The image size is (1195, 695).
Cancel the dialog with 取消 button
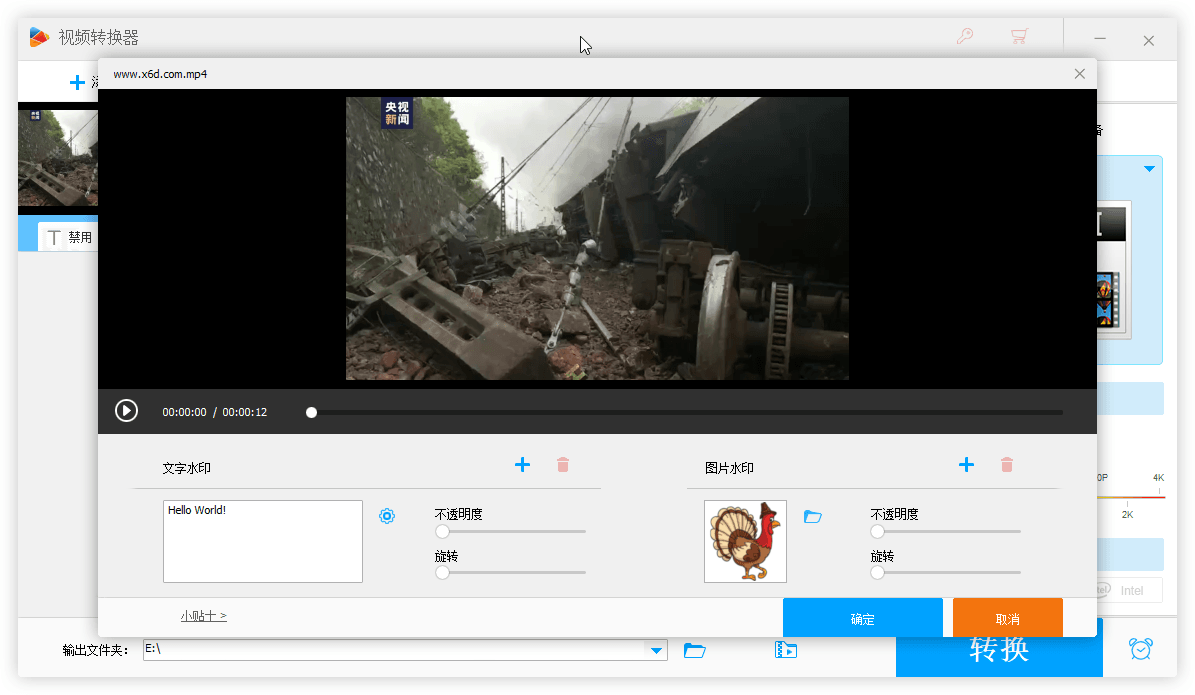pos(1007,617)
